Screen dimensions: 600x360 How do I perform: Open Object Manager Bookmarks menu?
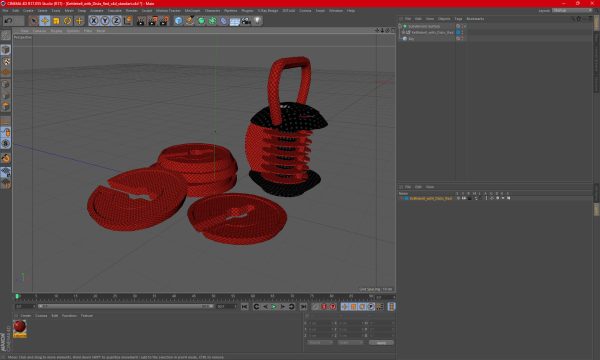475,19
